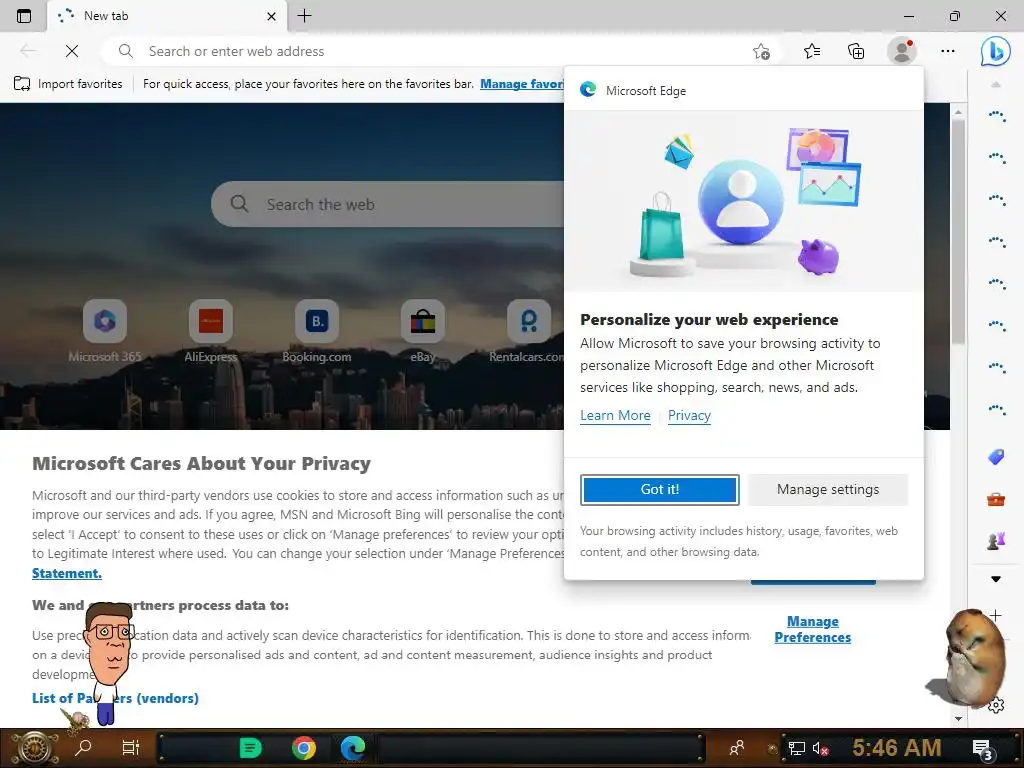The width and height of the screenshot is (1024, 768).
Task: Open Task View in taskbar
Action: pyautogui.click(x=131, y=747)
